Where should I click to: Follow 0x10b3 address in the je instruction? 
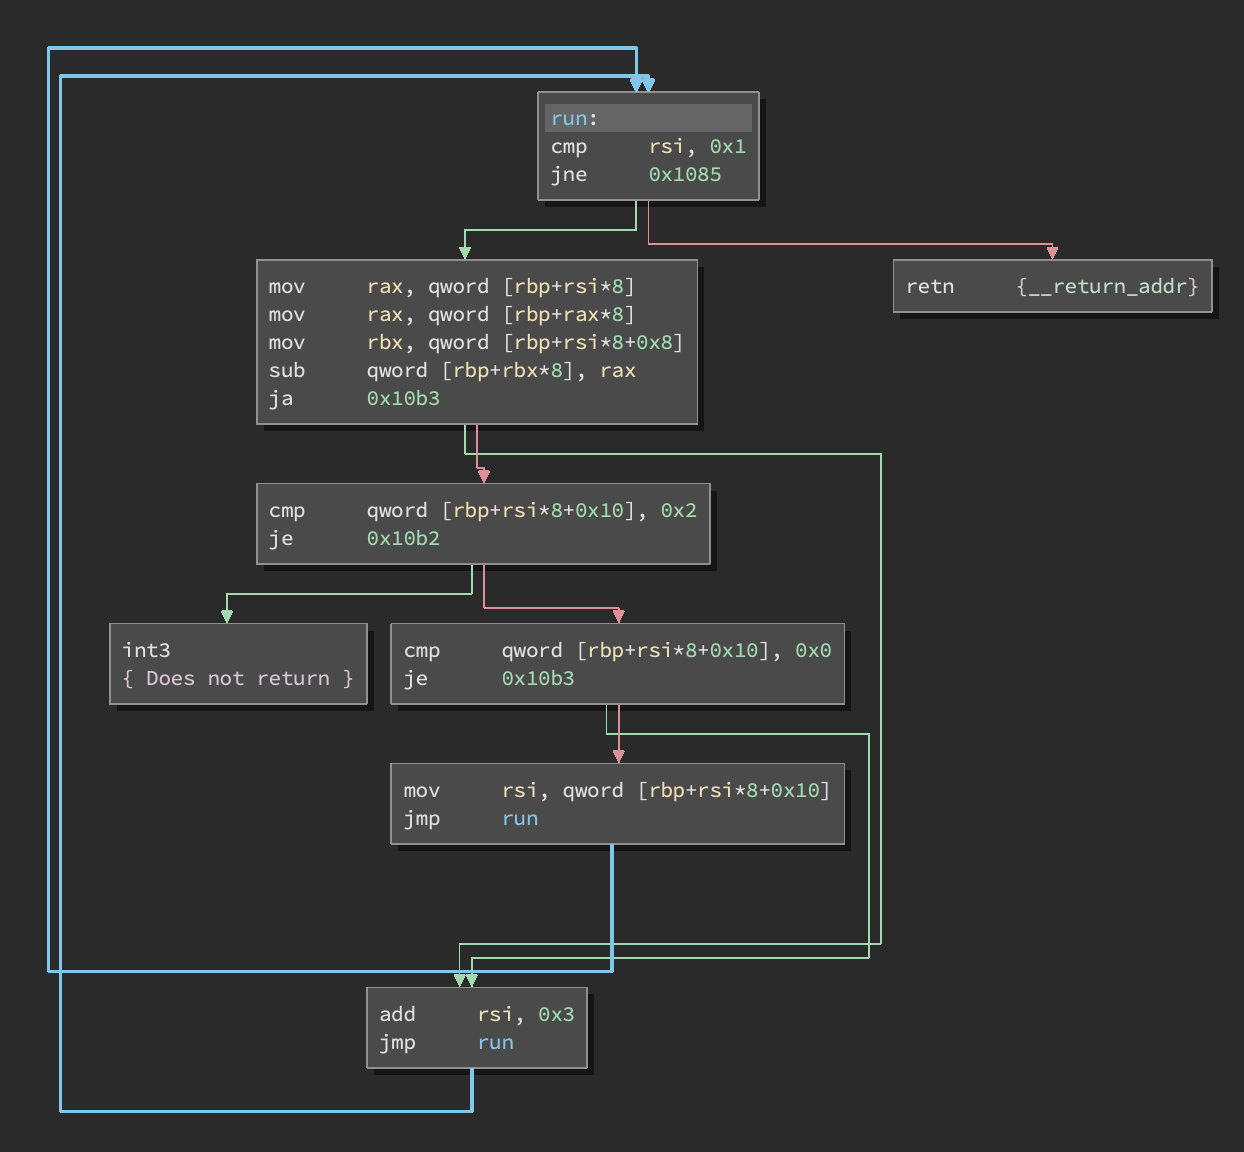[x=538, y=678]
